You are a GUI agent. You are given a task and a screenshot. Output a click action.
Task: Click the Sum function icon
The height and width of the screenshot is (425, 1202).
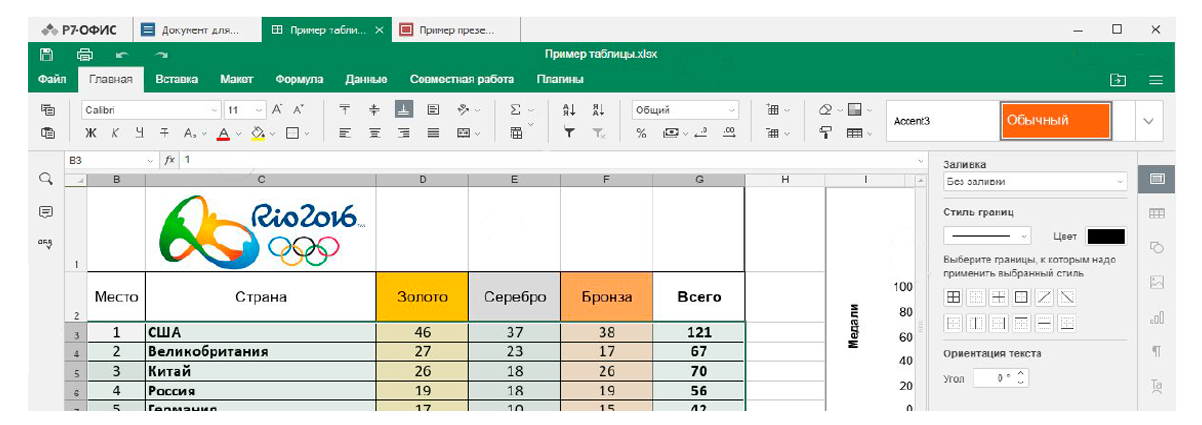(x=517, y=110)
